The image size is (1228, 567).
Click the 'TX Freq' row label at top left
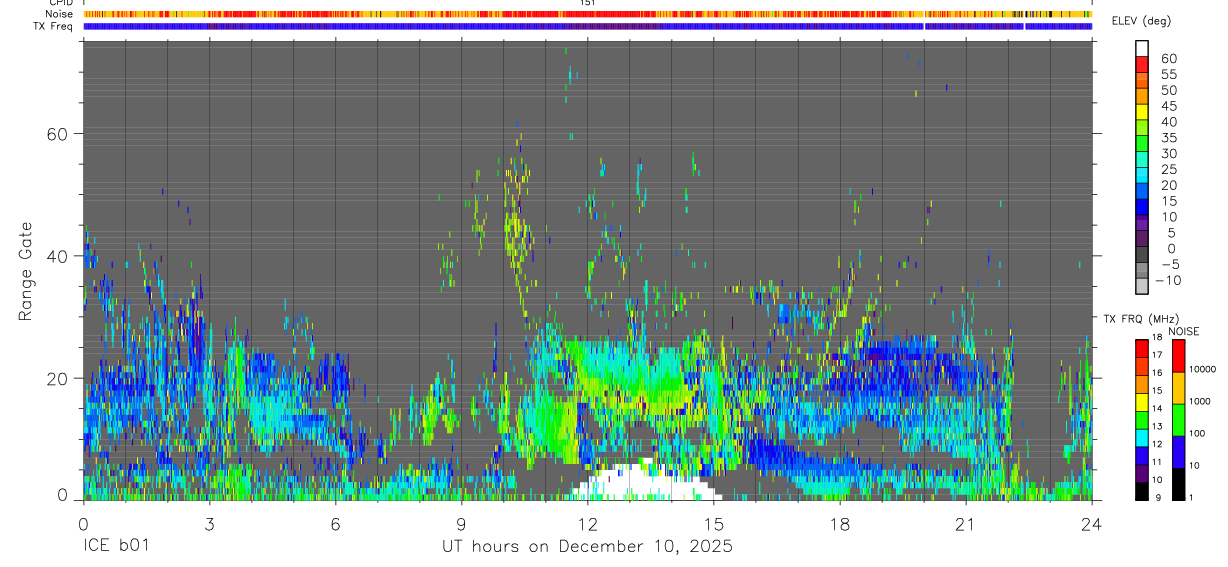55,26
